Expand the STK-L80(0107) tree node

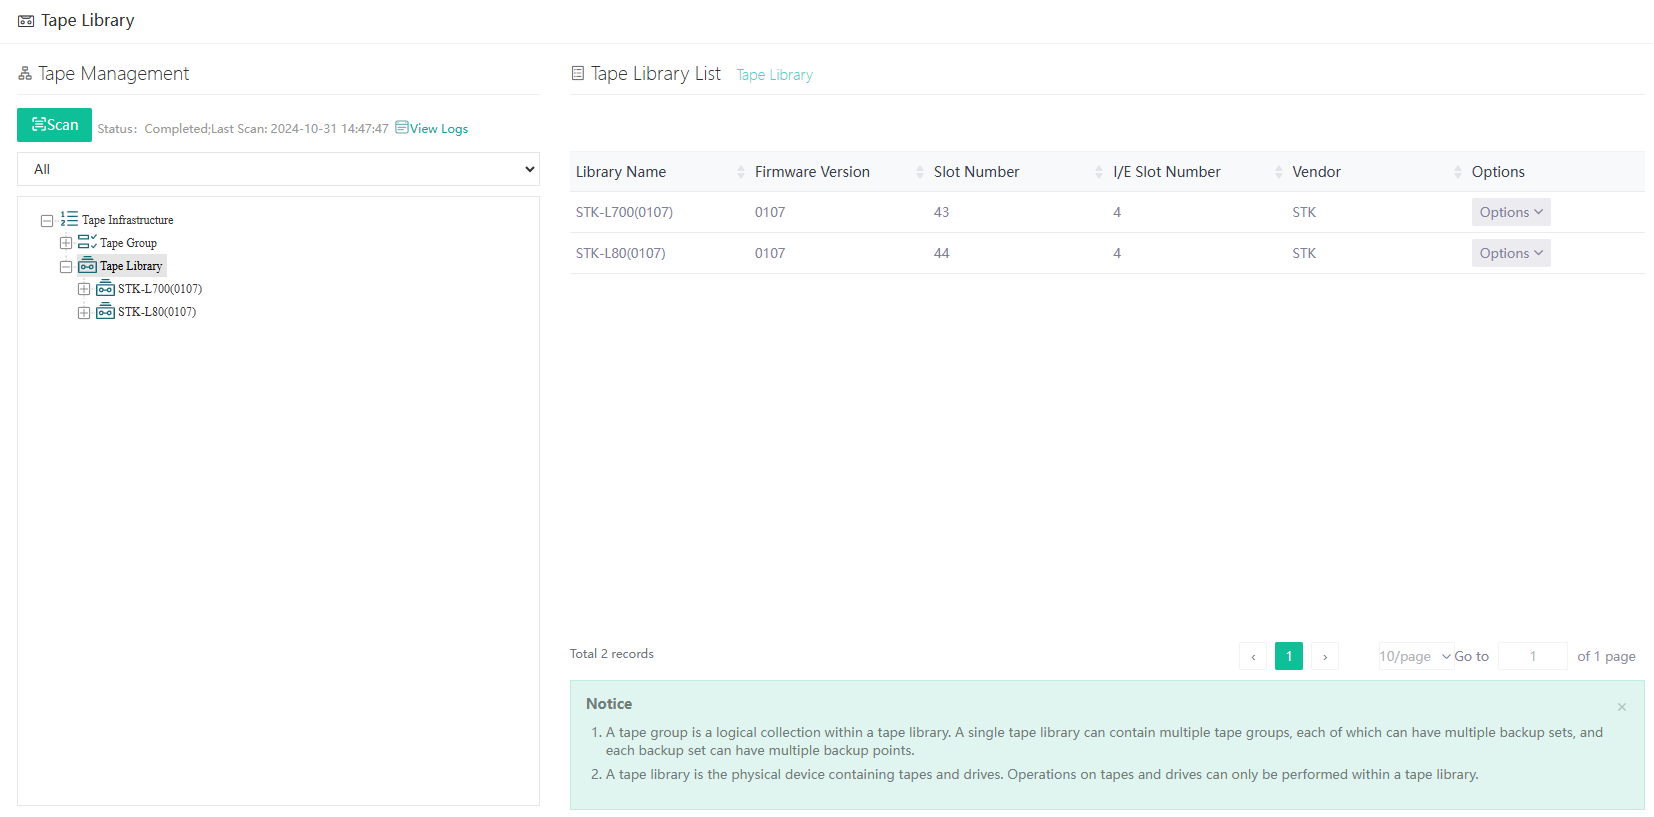84,312
